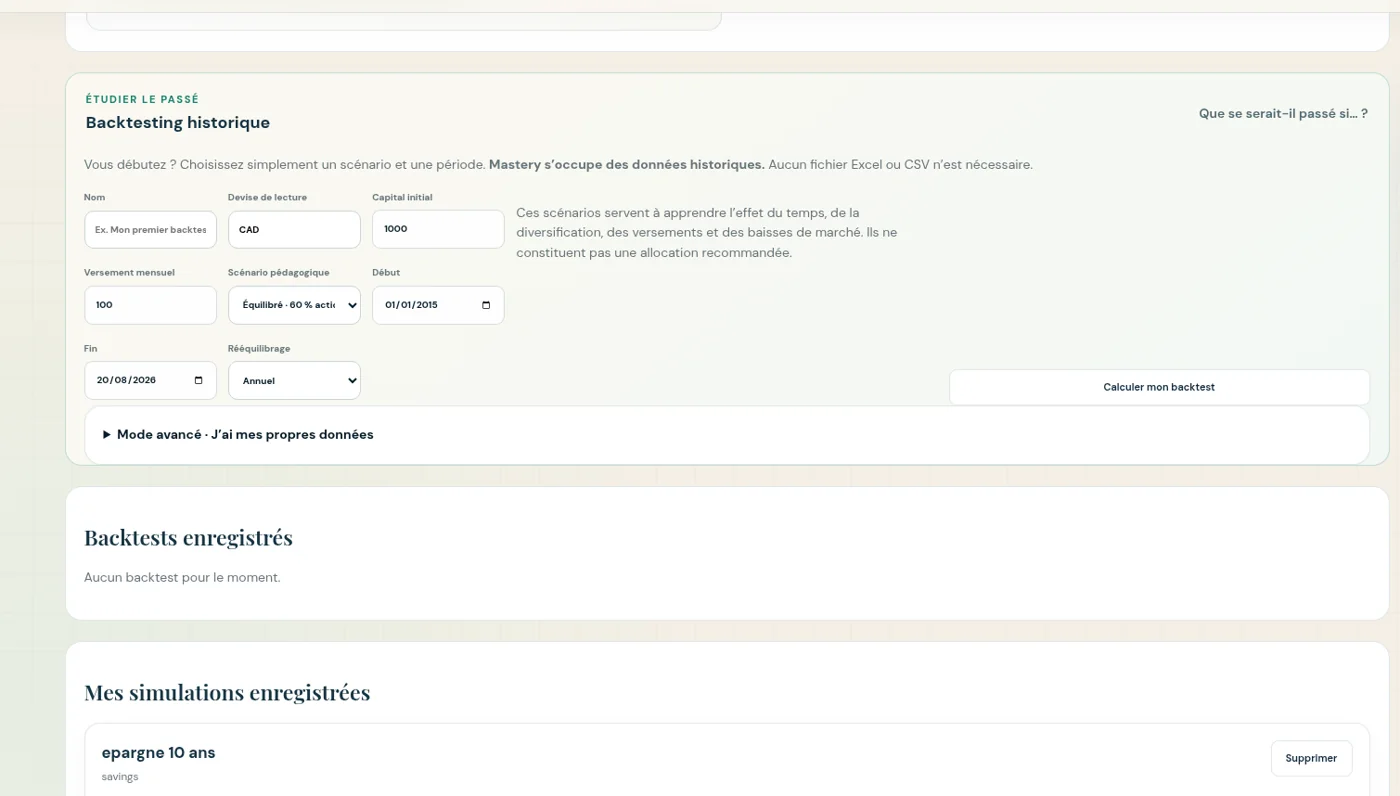Delete the epargne 10 ans simulation
The width and height of the screenshot is (1400, 796).
click(1311, 758)
